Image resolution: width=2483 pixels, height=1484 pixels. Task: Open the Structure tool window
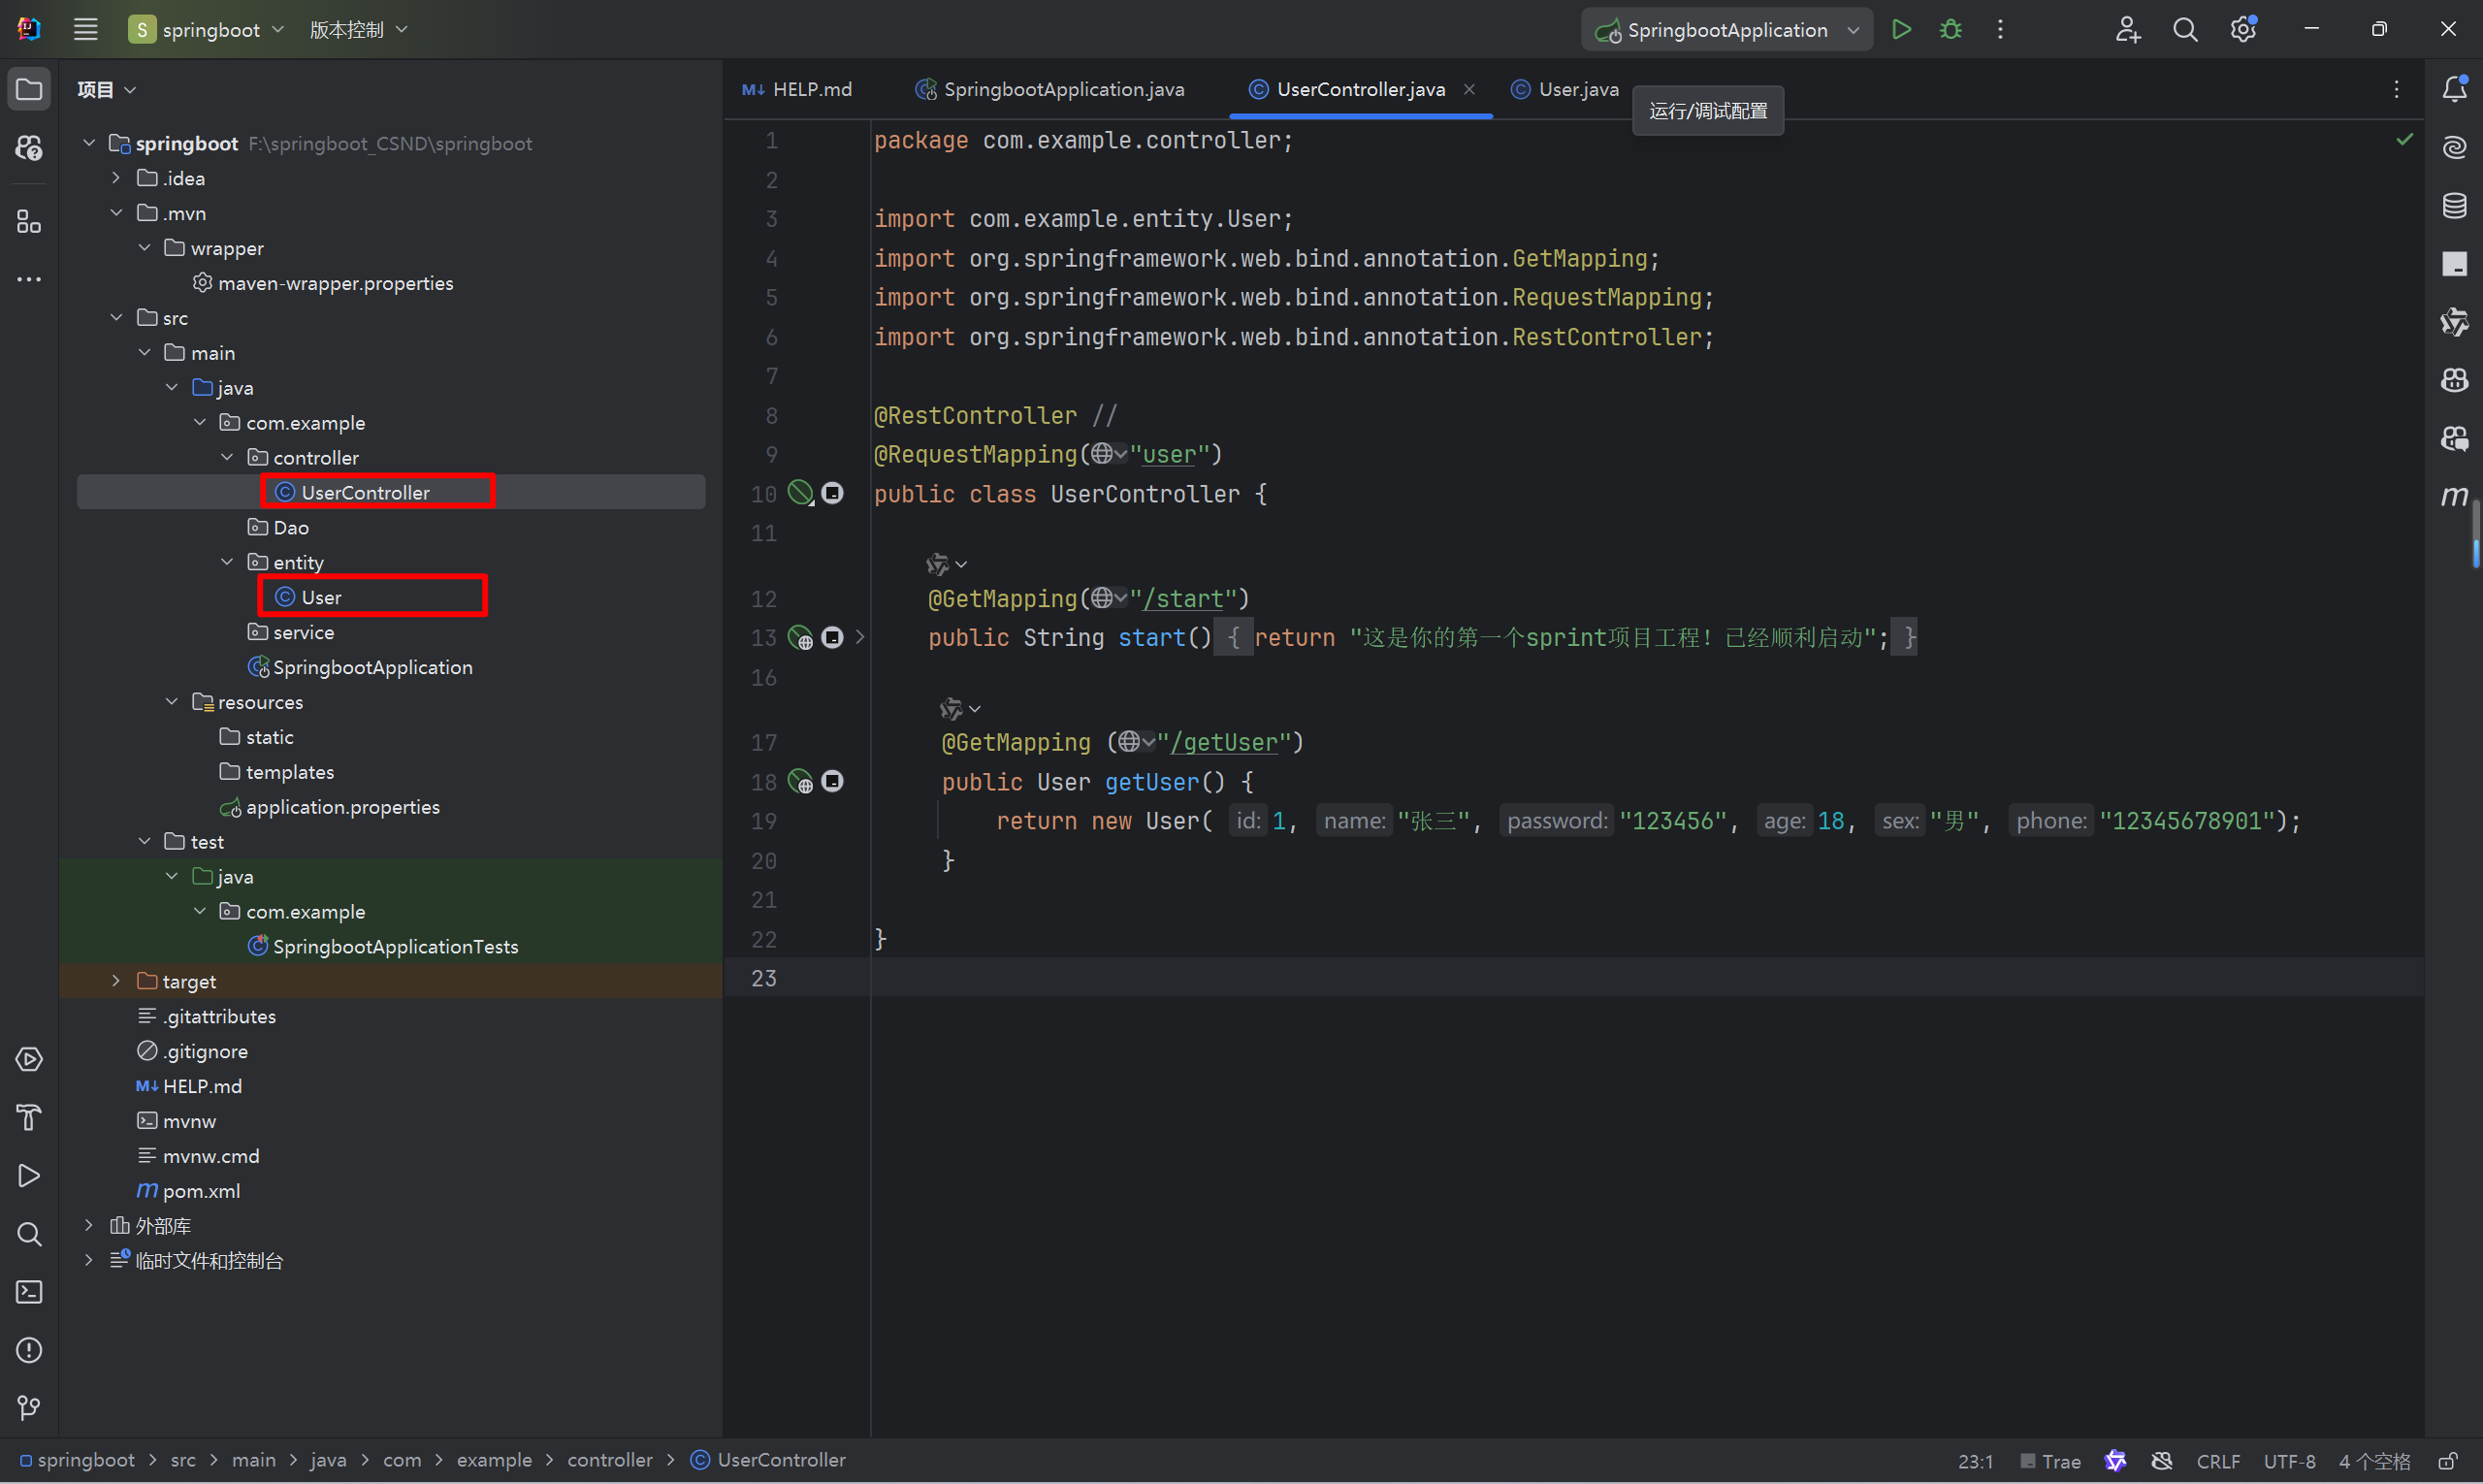point(29,222)
